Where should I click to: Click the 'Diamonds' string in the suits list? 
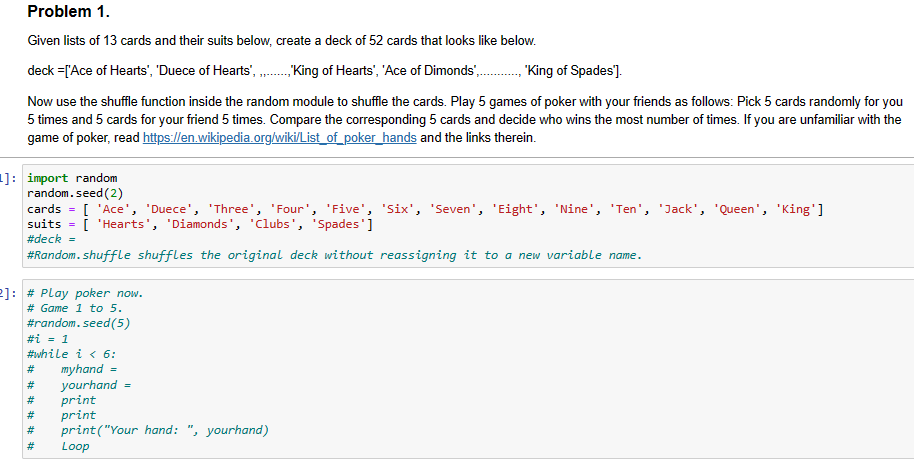pyautogui.click(x=201, y=224)
